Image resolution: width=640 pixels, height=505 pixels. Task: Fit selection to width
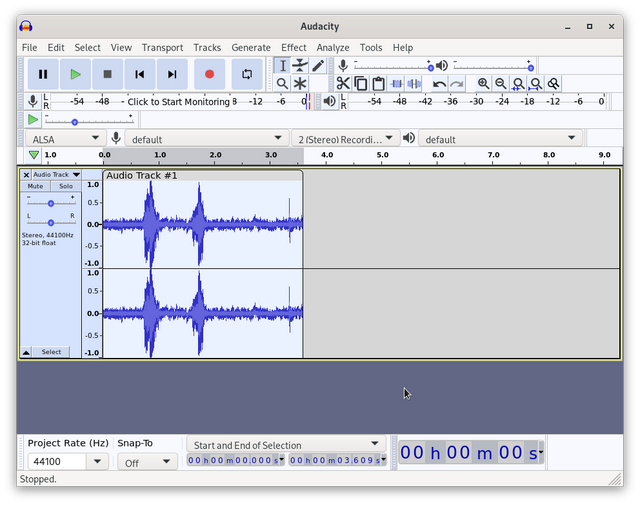(x=518, y=84)
